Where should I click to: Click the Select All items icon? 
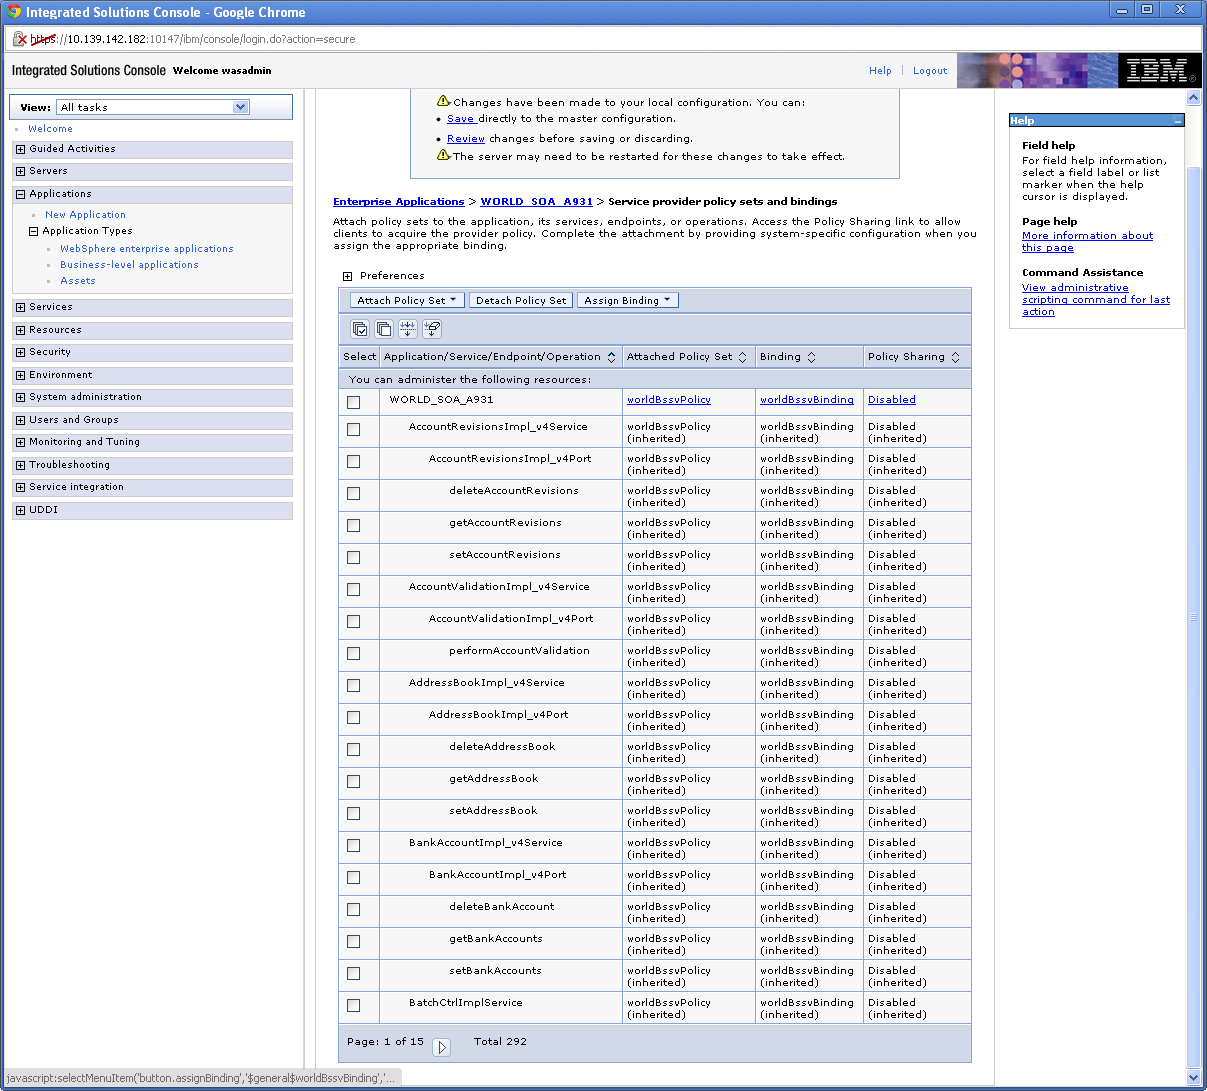tap(360, 329)
